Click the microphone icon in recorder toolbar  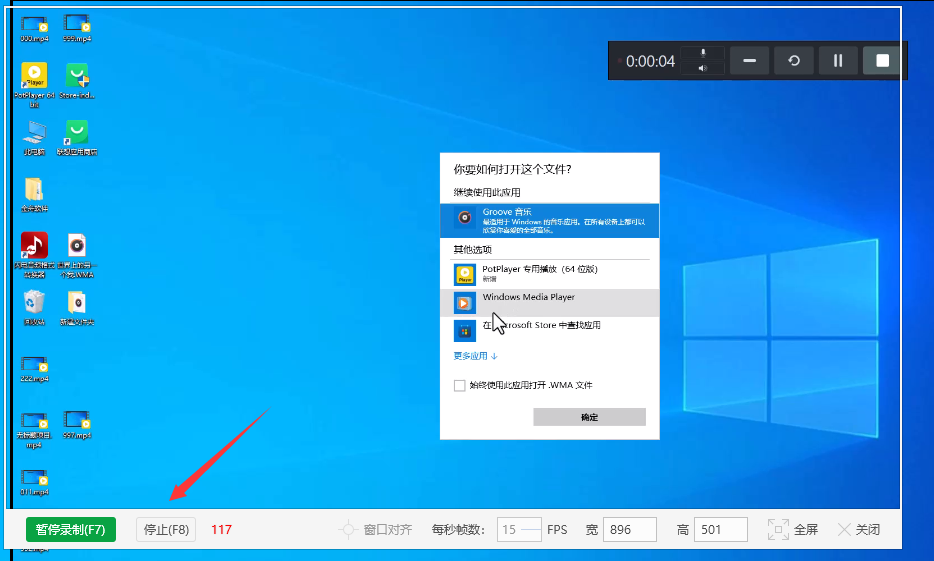click(x=703, y=52)
